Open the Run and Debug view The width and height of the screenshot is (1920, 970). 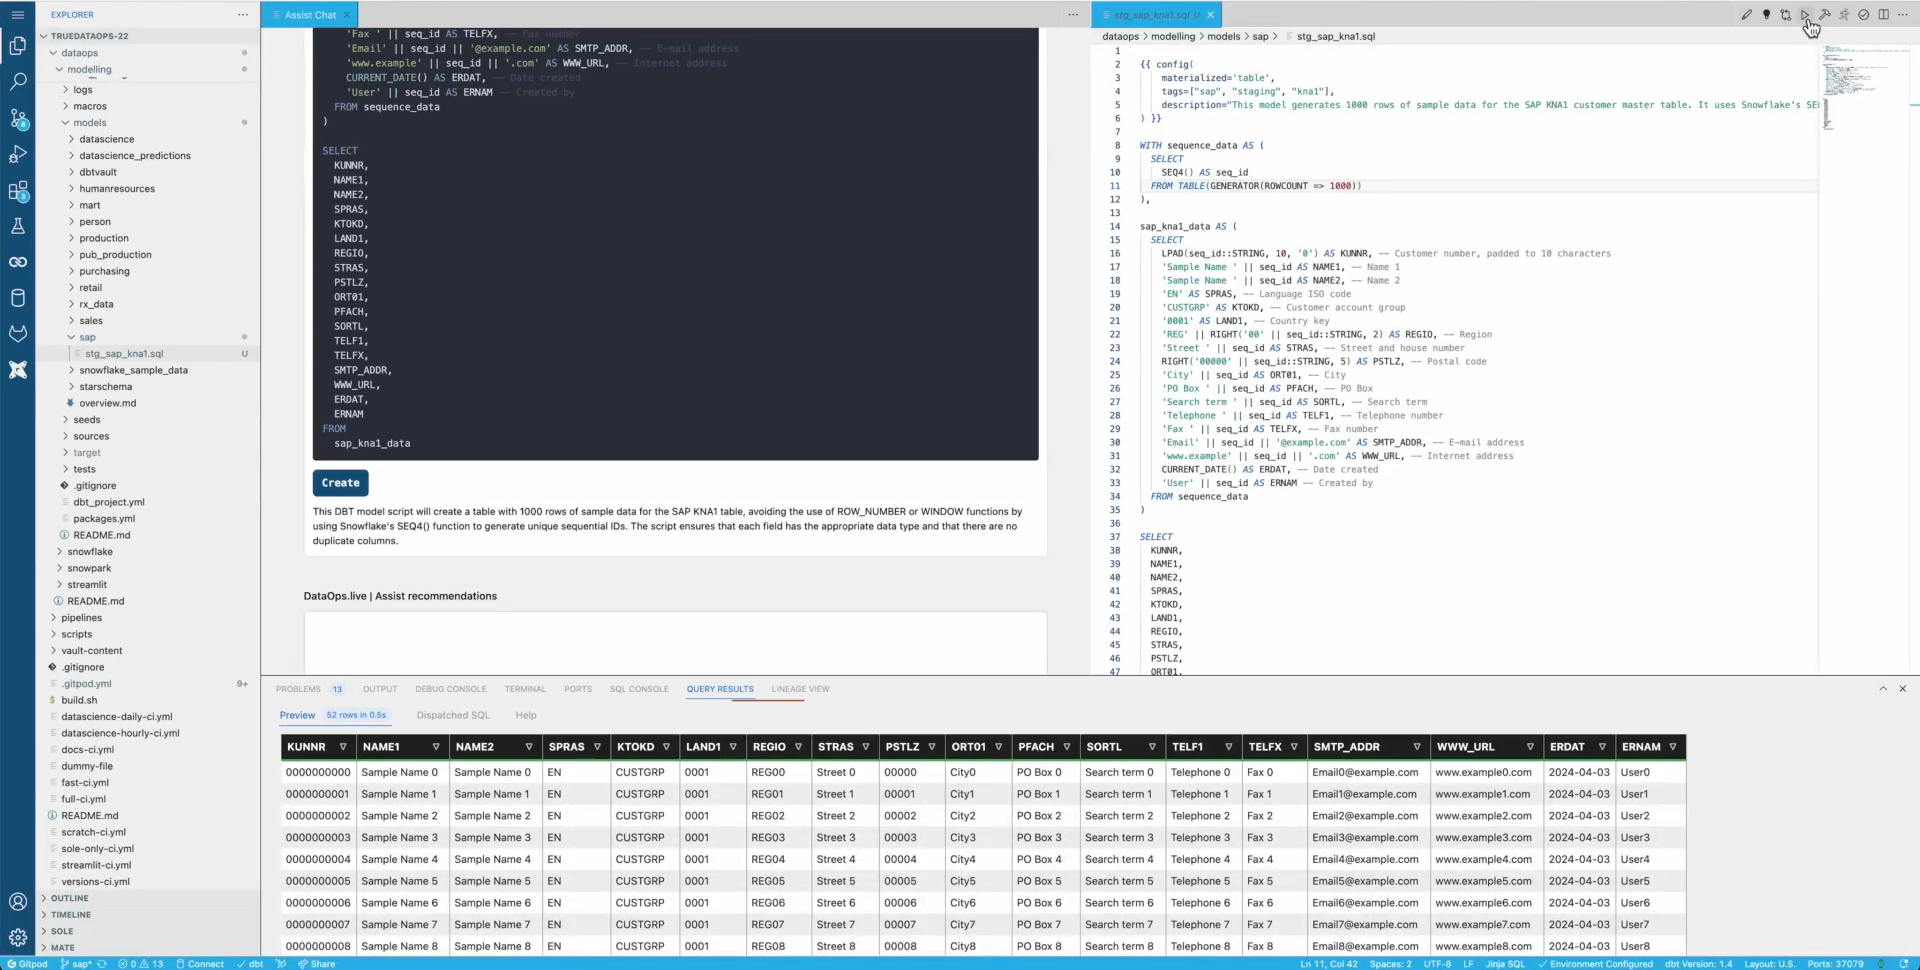coord(17,155)
